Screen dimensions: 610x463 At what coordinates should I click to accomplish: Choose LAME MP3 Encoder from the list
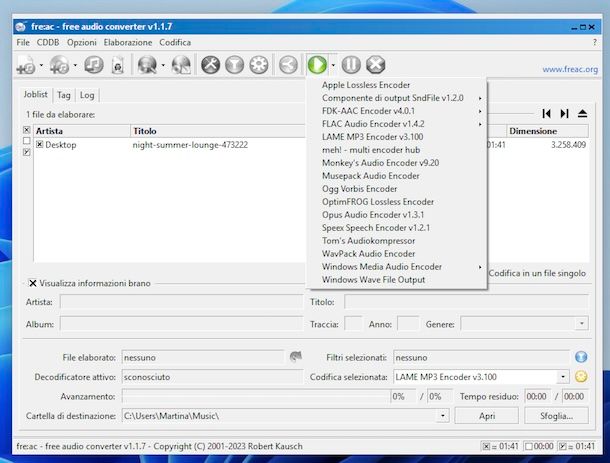(x=372, y=137)
